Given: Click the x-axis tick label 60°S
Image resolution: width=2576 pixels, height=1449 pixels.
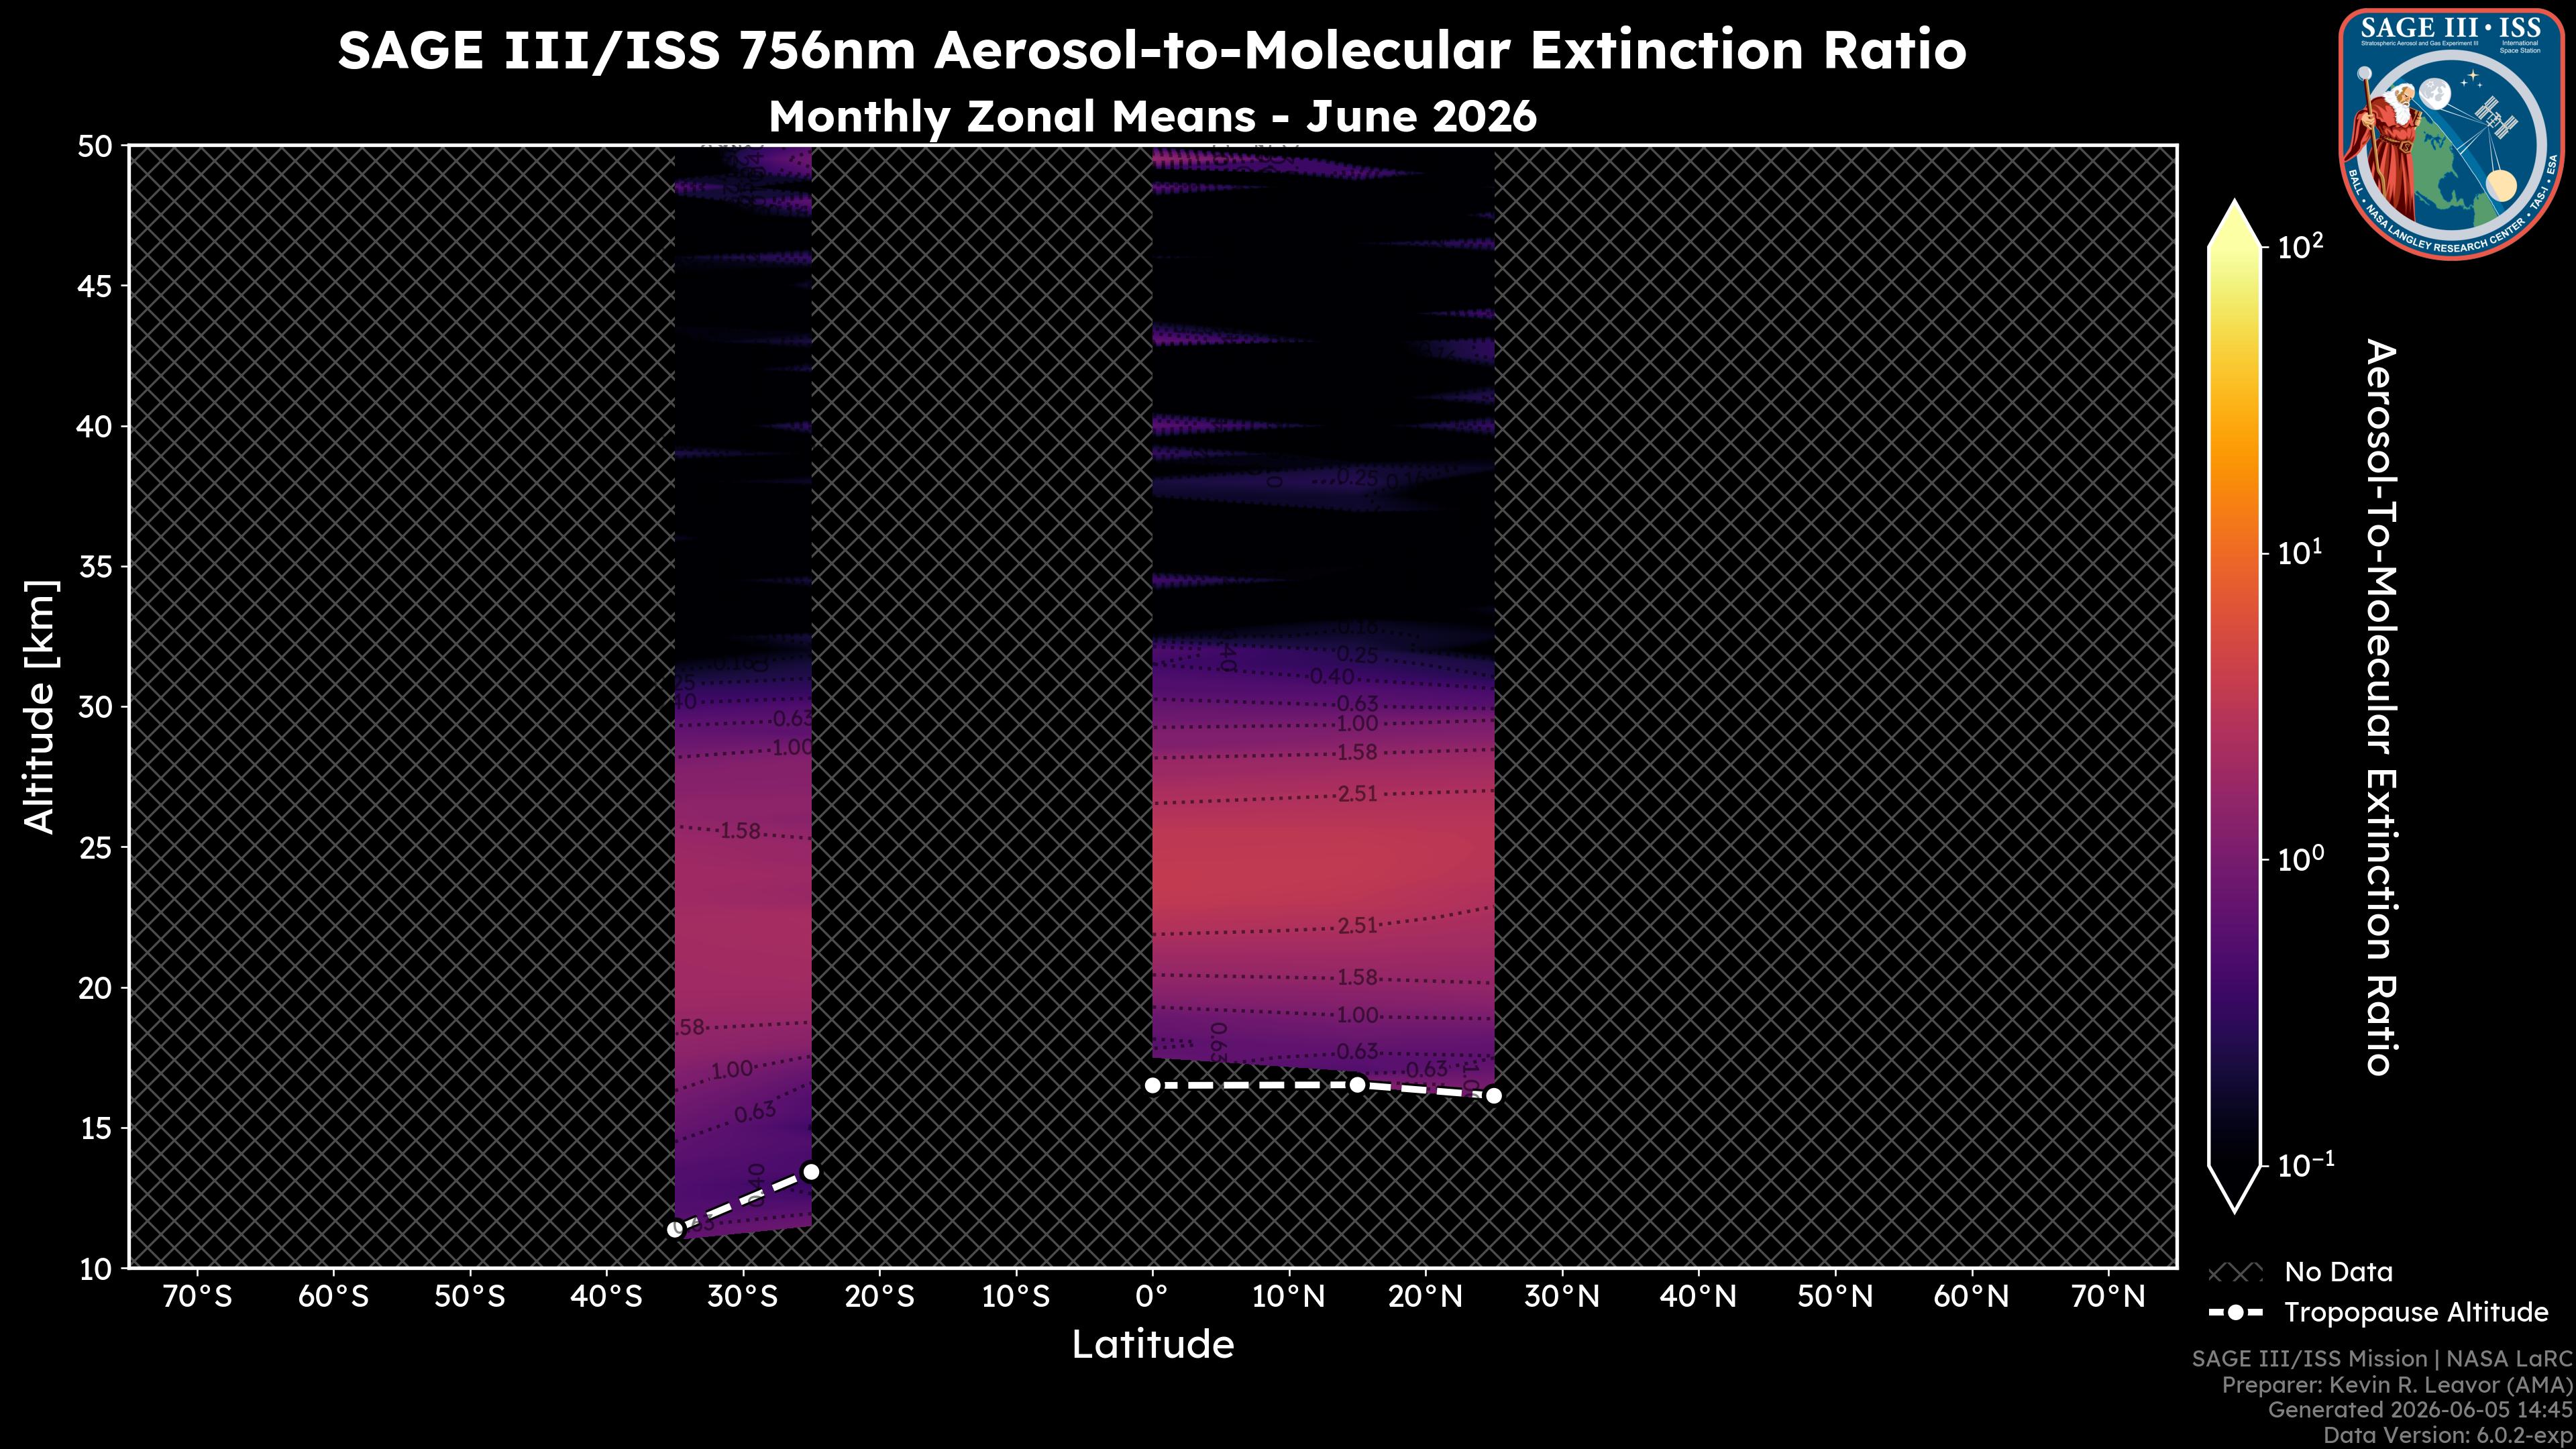Looking at the screenshot, I should [x=333, y=1297].
